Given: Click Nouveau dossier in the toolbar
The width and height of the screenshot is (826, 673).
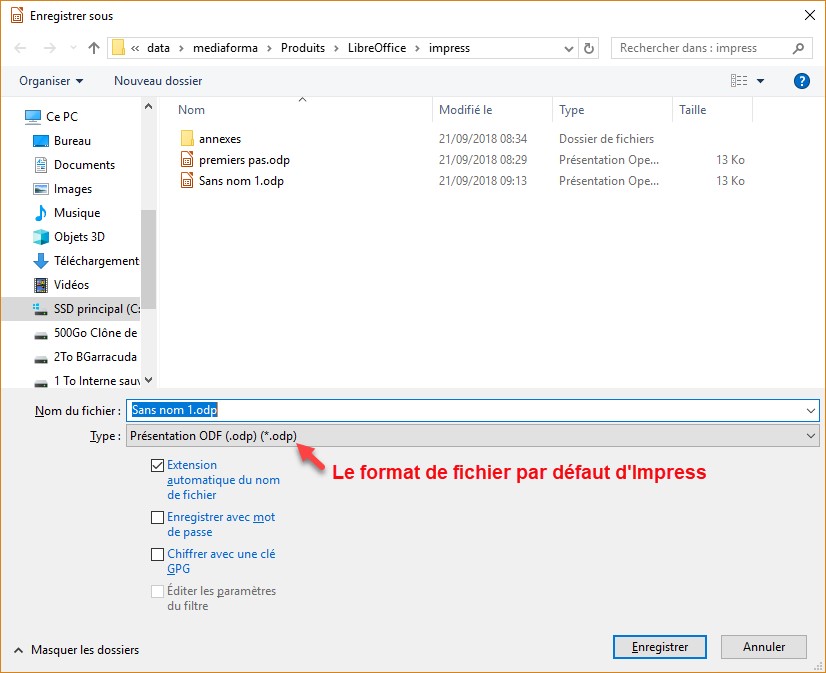Looking at the screenshot, I should click(158, 81).
